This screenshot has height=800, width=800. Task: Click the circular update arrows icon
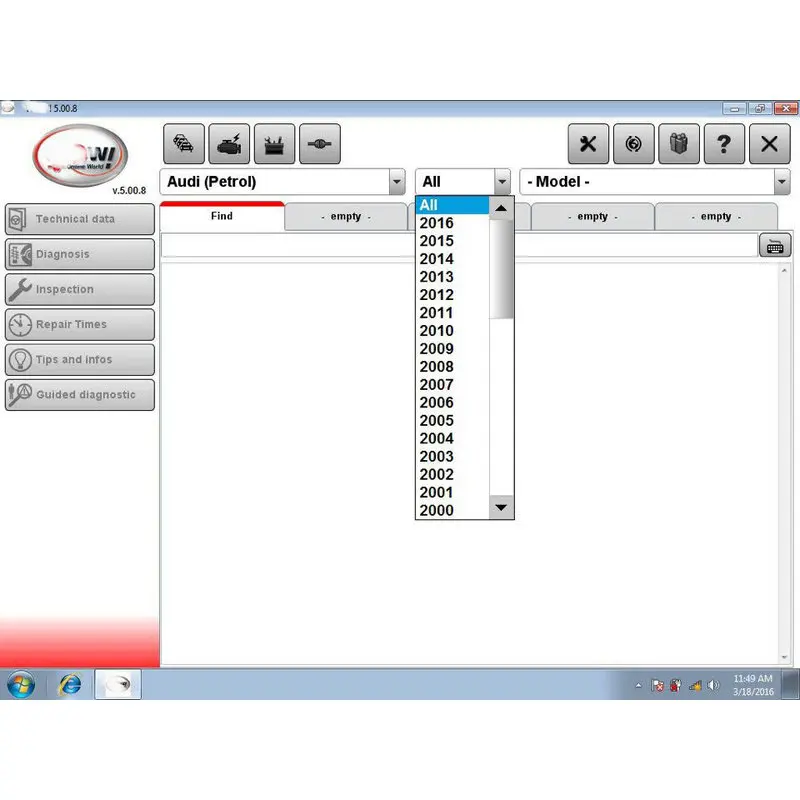pos(634,144)
